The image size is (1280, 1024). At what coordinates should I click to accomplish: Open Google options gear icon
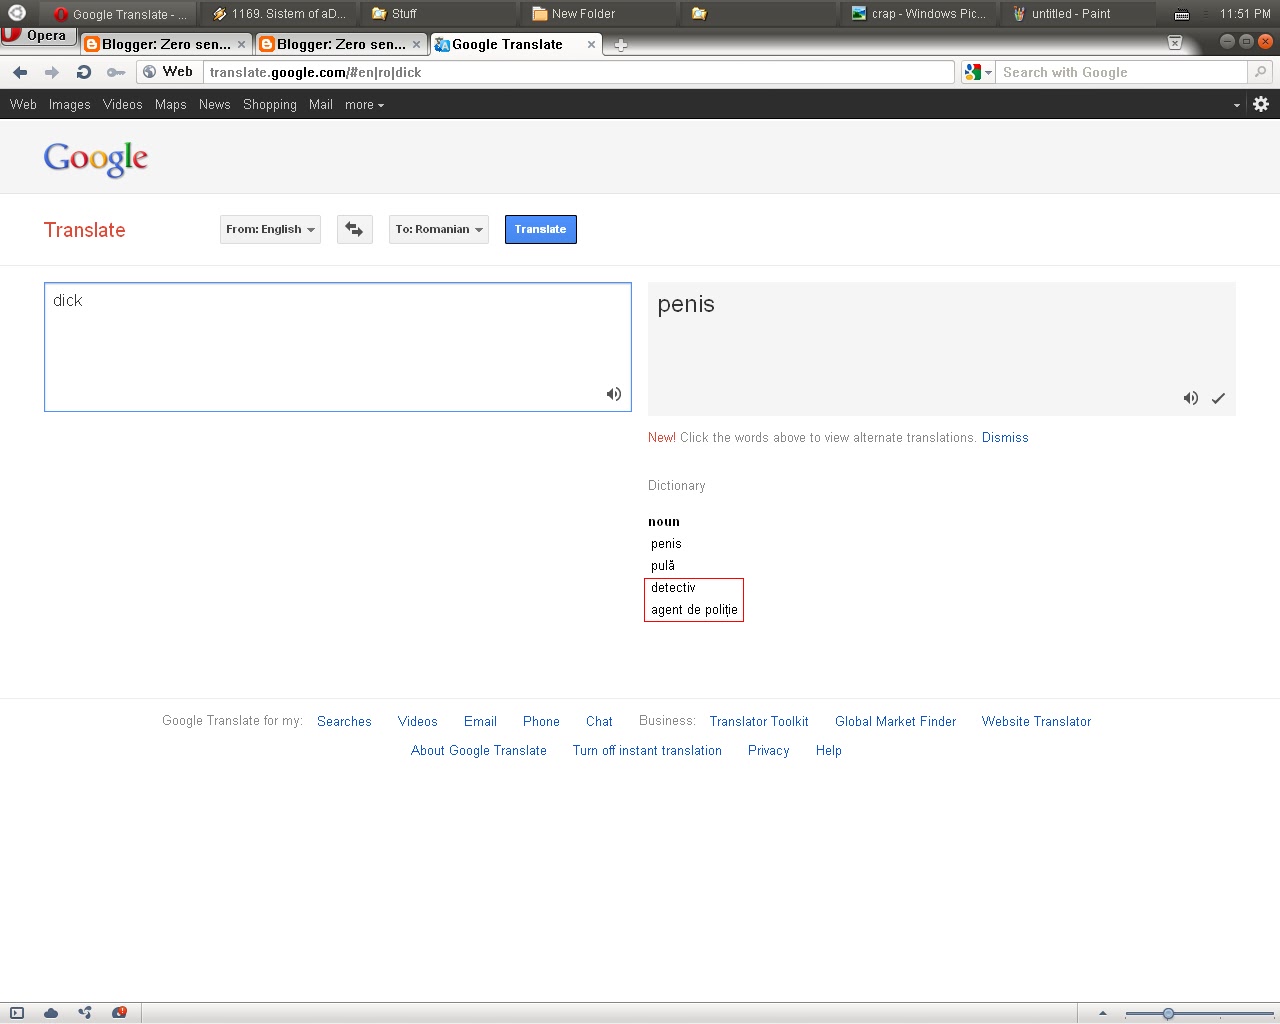tap(1261, 104)
